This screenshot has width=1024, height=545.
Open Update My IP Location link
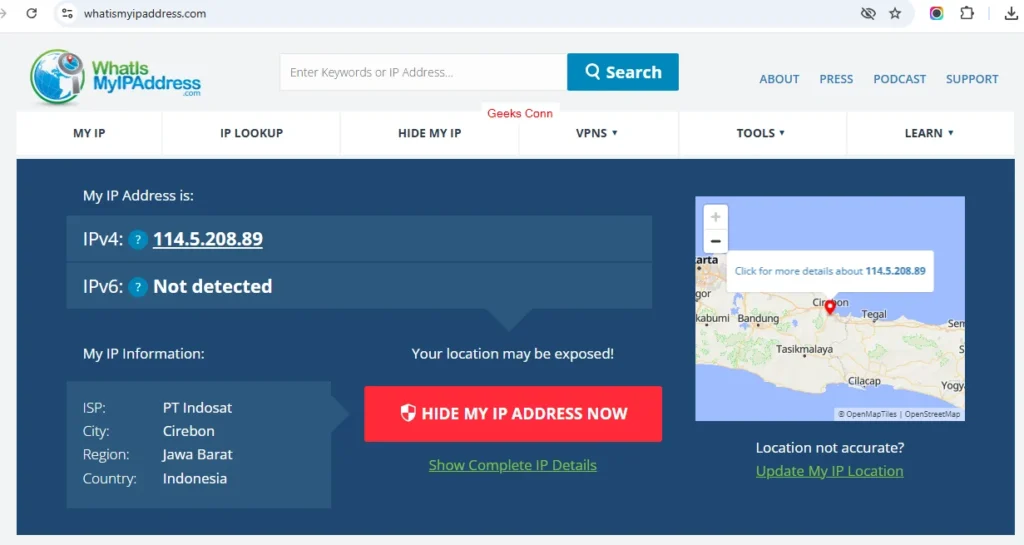click(829, 471)
